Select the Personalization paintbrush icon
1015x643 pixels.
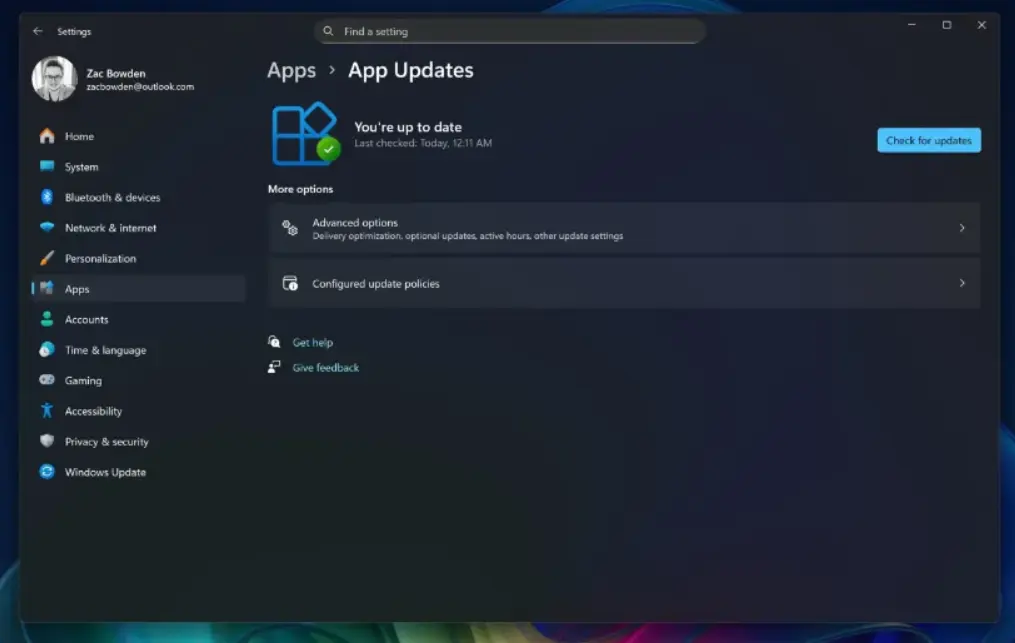pyautogui.click(x=46, y=258)
